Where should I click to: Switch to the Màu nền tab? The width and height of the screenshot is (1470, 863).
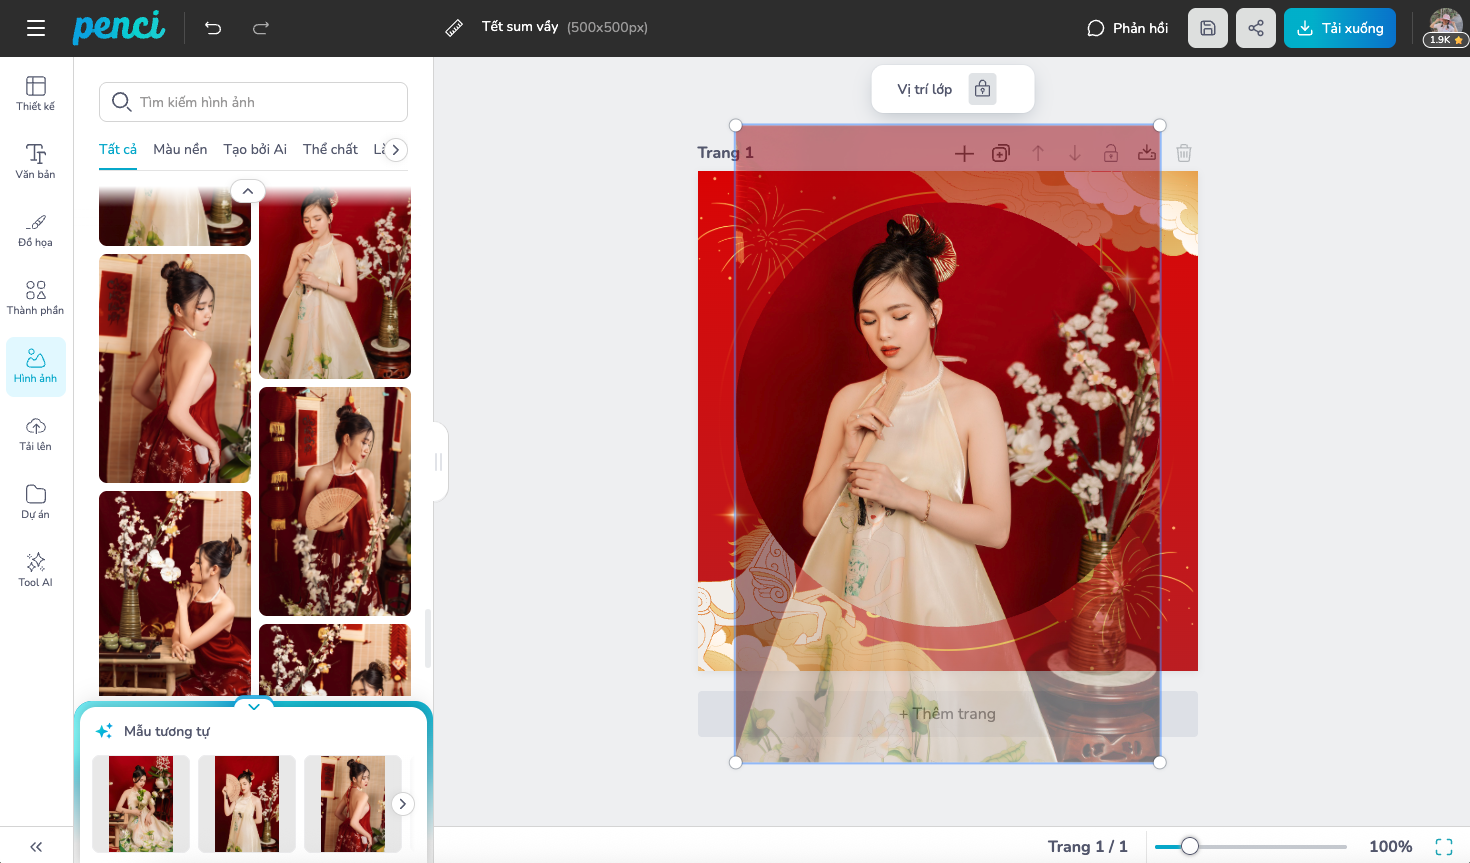[x=180, y=149]
